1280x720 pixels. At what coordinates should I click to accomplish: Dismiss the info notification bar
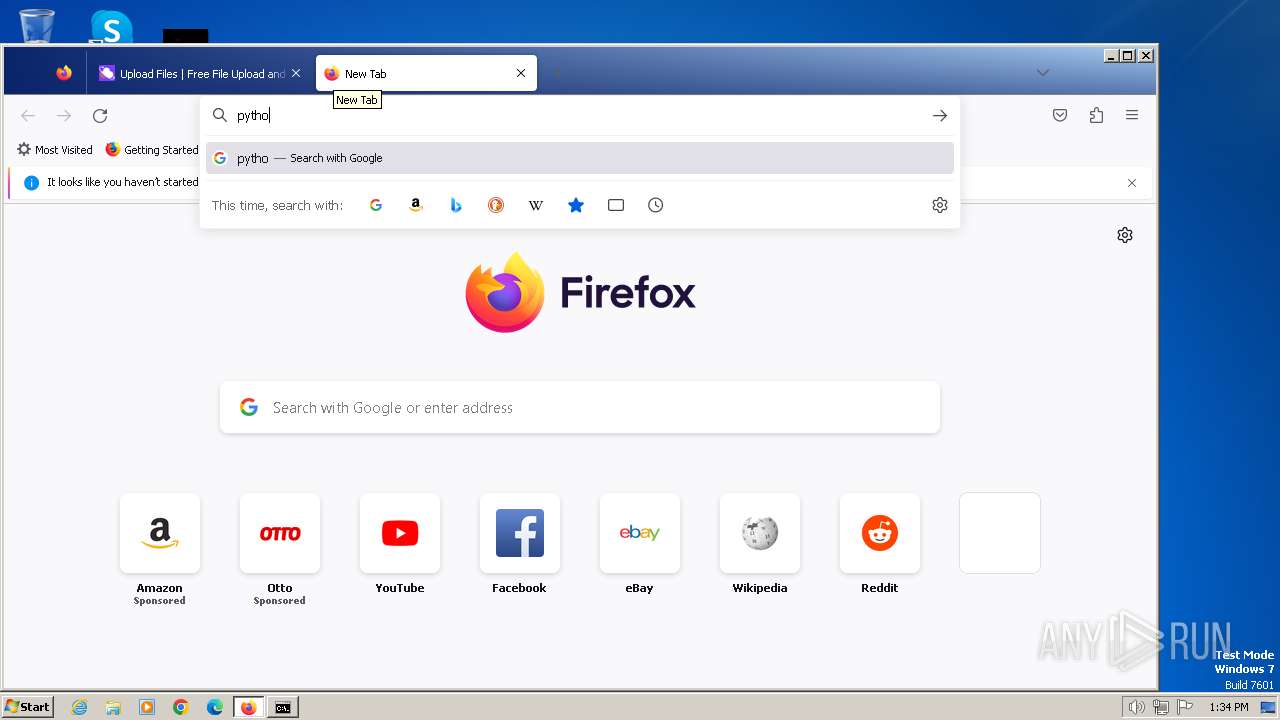coord(1132,183)
